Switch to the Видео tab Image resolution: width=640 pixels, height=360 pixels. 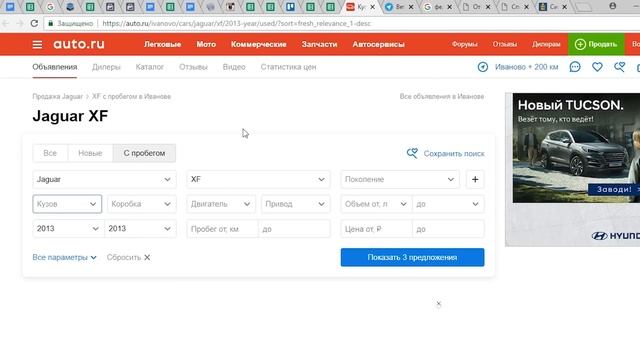[234, 67]
